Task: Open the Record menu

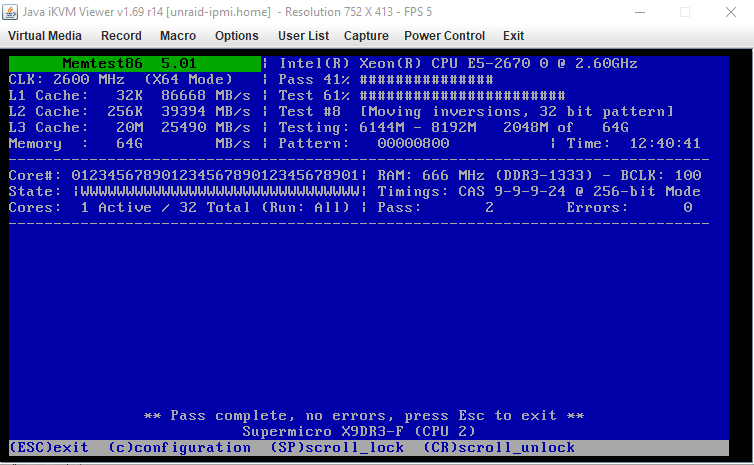Action: tap(121, 36)
